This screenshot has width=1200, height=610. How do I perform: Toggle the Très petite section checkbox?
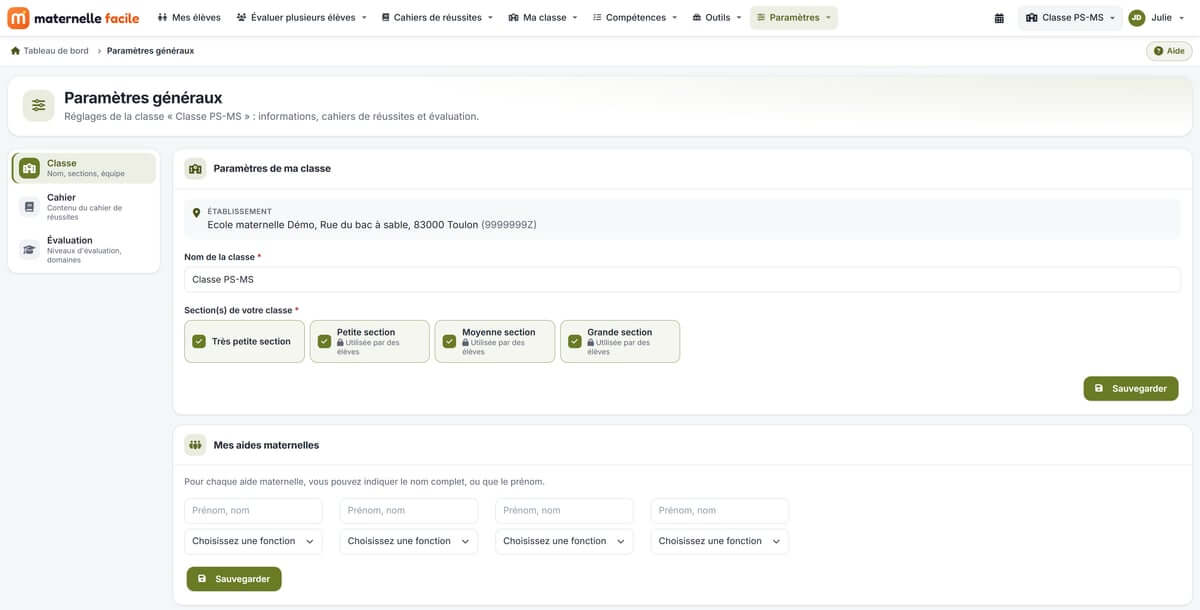[x=199, y=341]
